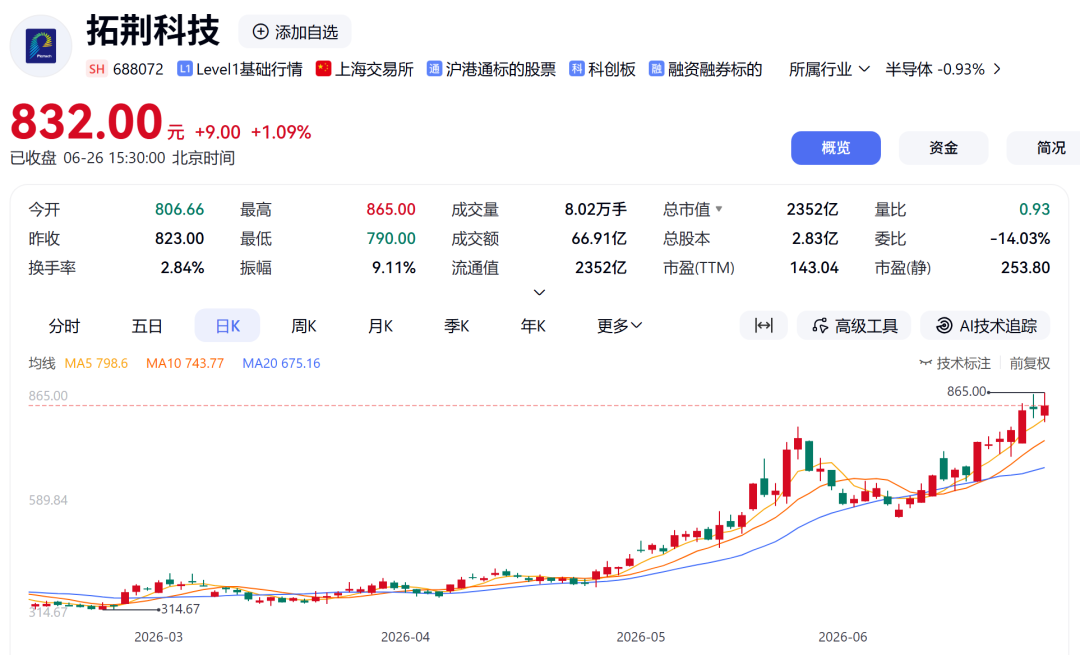The image size is (1080, 655).
Task: Click the 拓荆科技 company logo
Action: point(41,46)
